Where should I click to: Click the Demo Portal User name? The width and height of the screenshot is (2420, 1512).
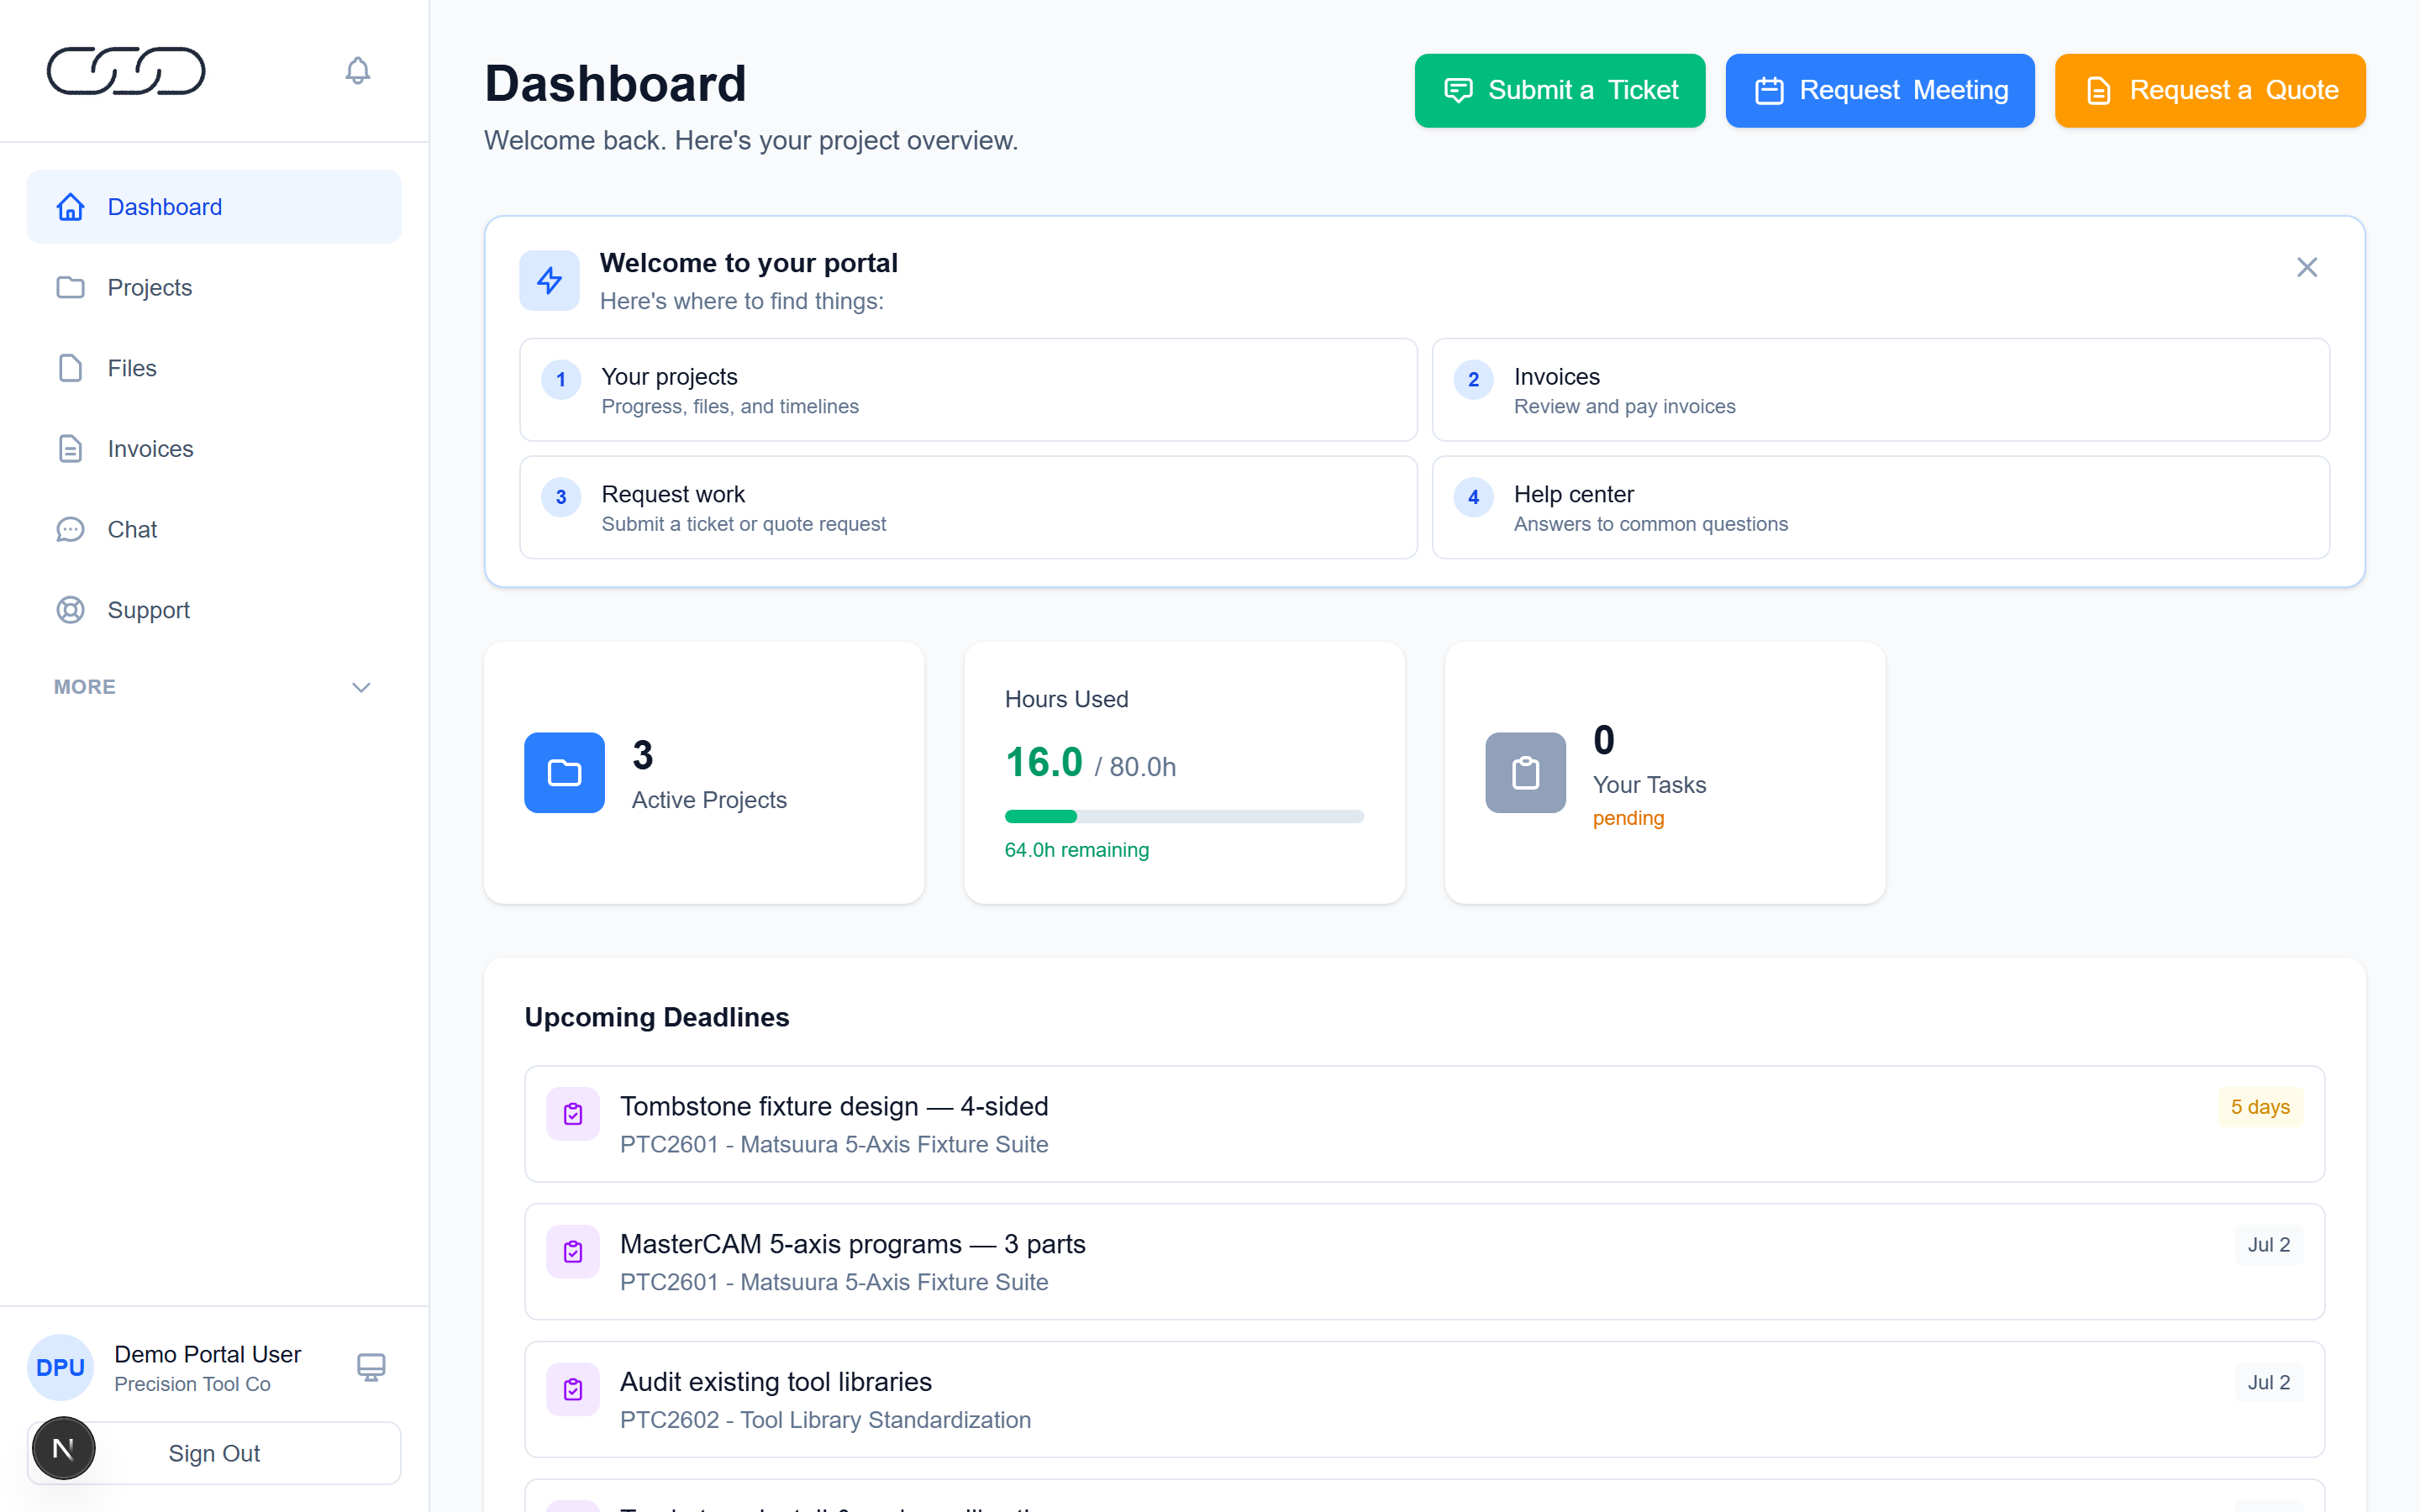pyautogui.click(x=207, y=1354)
